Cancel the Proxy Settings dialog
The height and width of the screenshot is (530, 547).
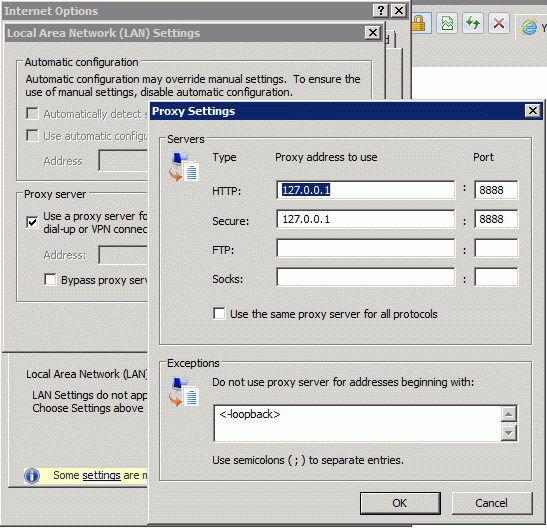point(492,503)
